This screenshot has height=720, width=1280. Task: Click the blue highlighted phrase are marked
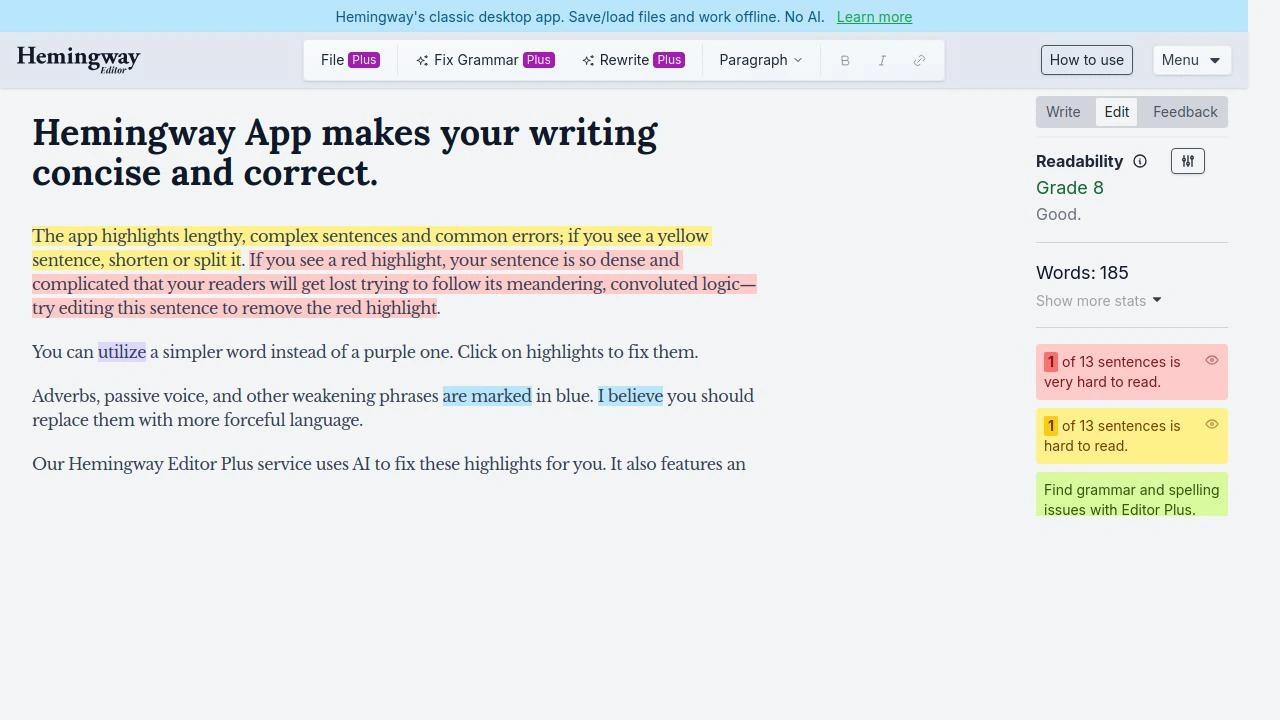tap(487, 396)
